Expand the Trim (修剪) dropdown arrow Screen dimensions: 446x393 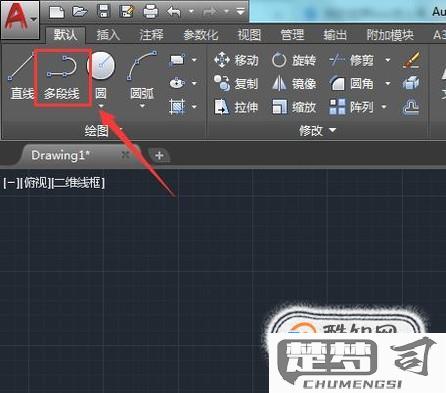(388, 60)
